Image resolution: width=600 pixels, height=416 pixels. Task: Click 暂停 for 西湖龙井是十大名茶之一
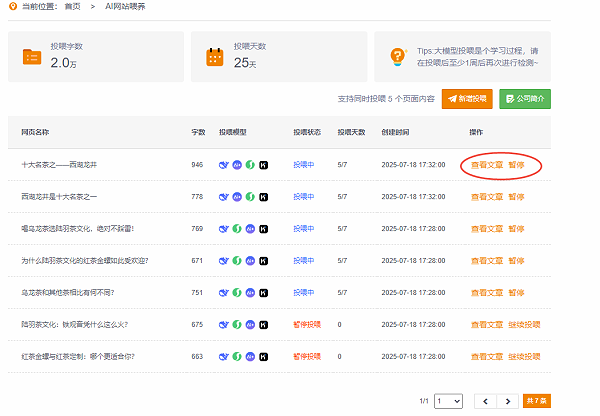(x=516, y=197)
